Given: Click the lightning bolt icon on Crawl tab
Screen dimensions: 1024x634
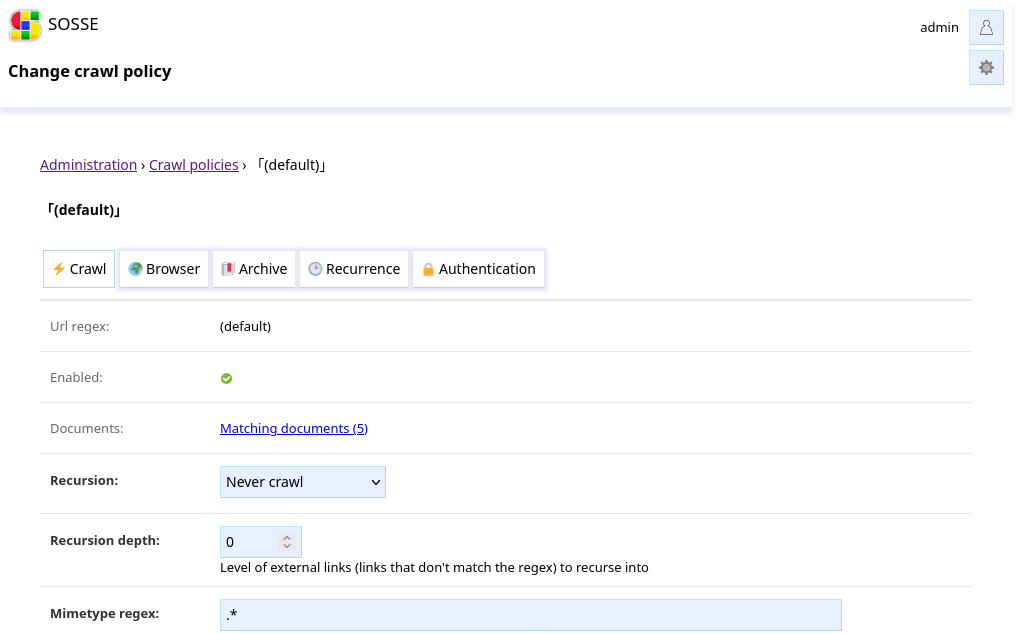Looking at the screenshot, I should pos(59,269).
